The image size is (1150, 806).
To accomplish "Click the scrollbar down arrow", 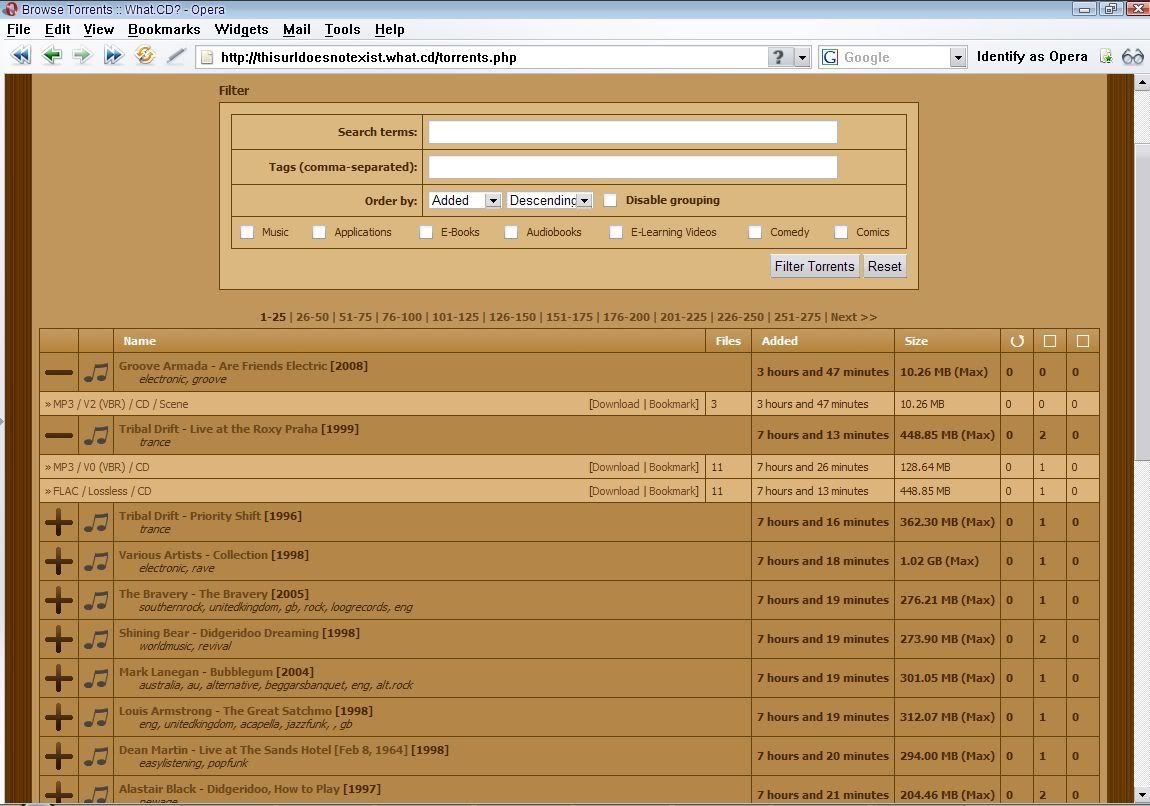I will click(x=1142, y=795).
